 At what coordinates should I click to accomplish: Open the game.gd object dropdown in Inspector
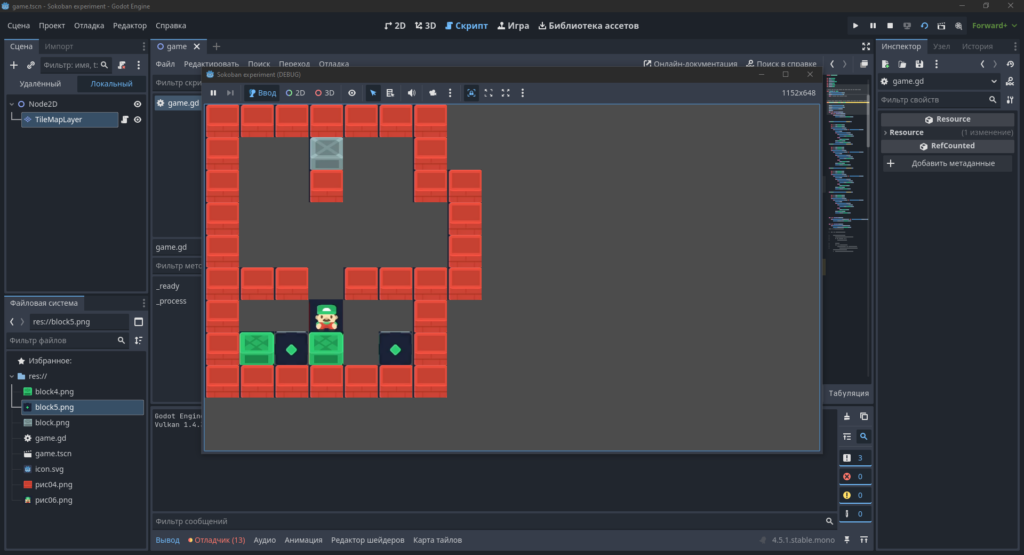pos(939,82)
